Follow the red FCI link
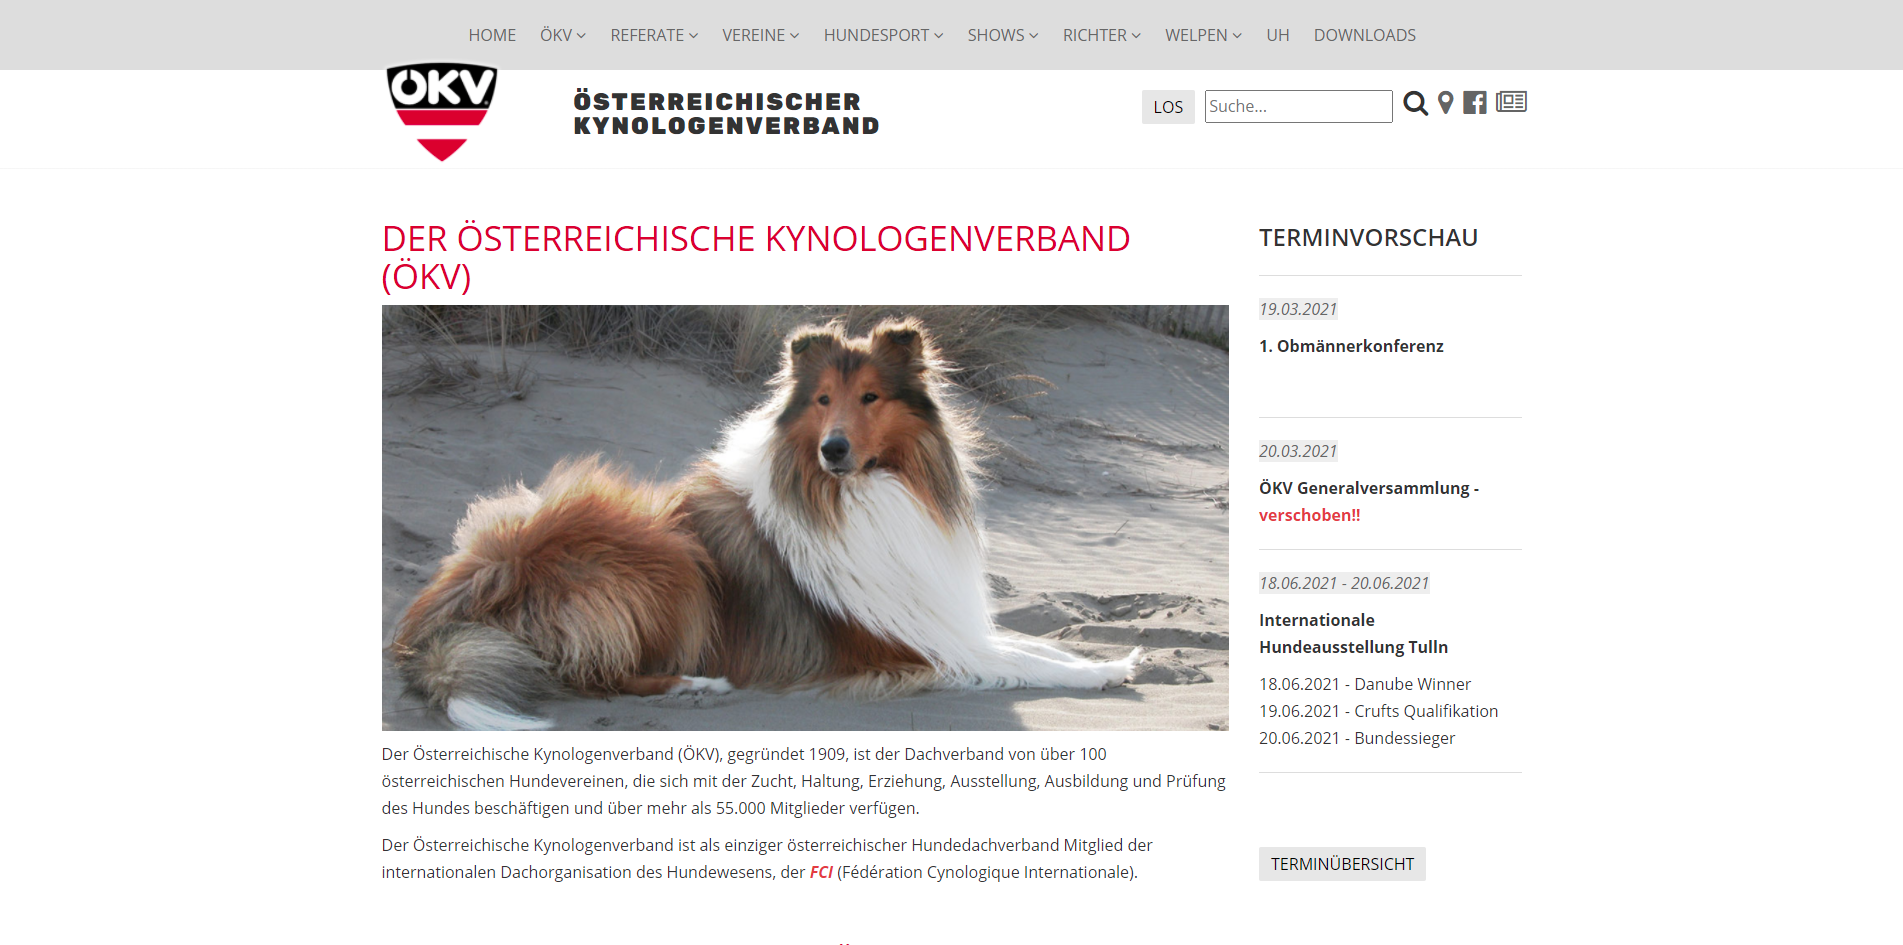This screenshot has height=945, width=1903. pos(821,872)
